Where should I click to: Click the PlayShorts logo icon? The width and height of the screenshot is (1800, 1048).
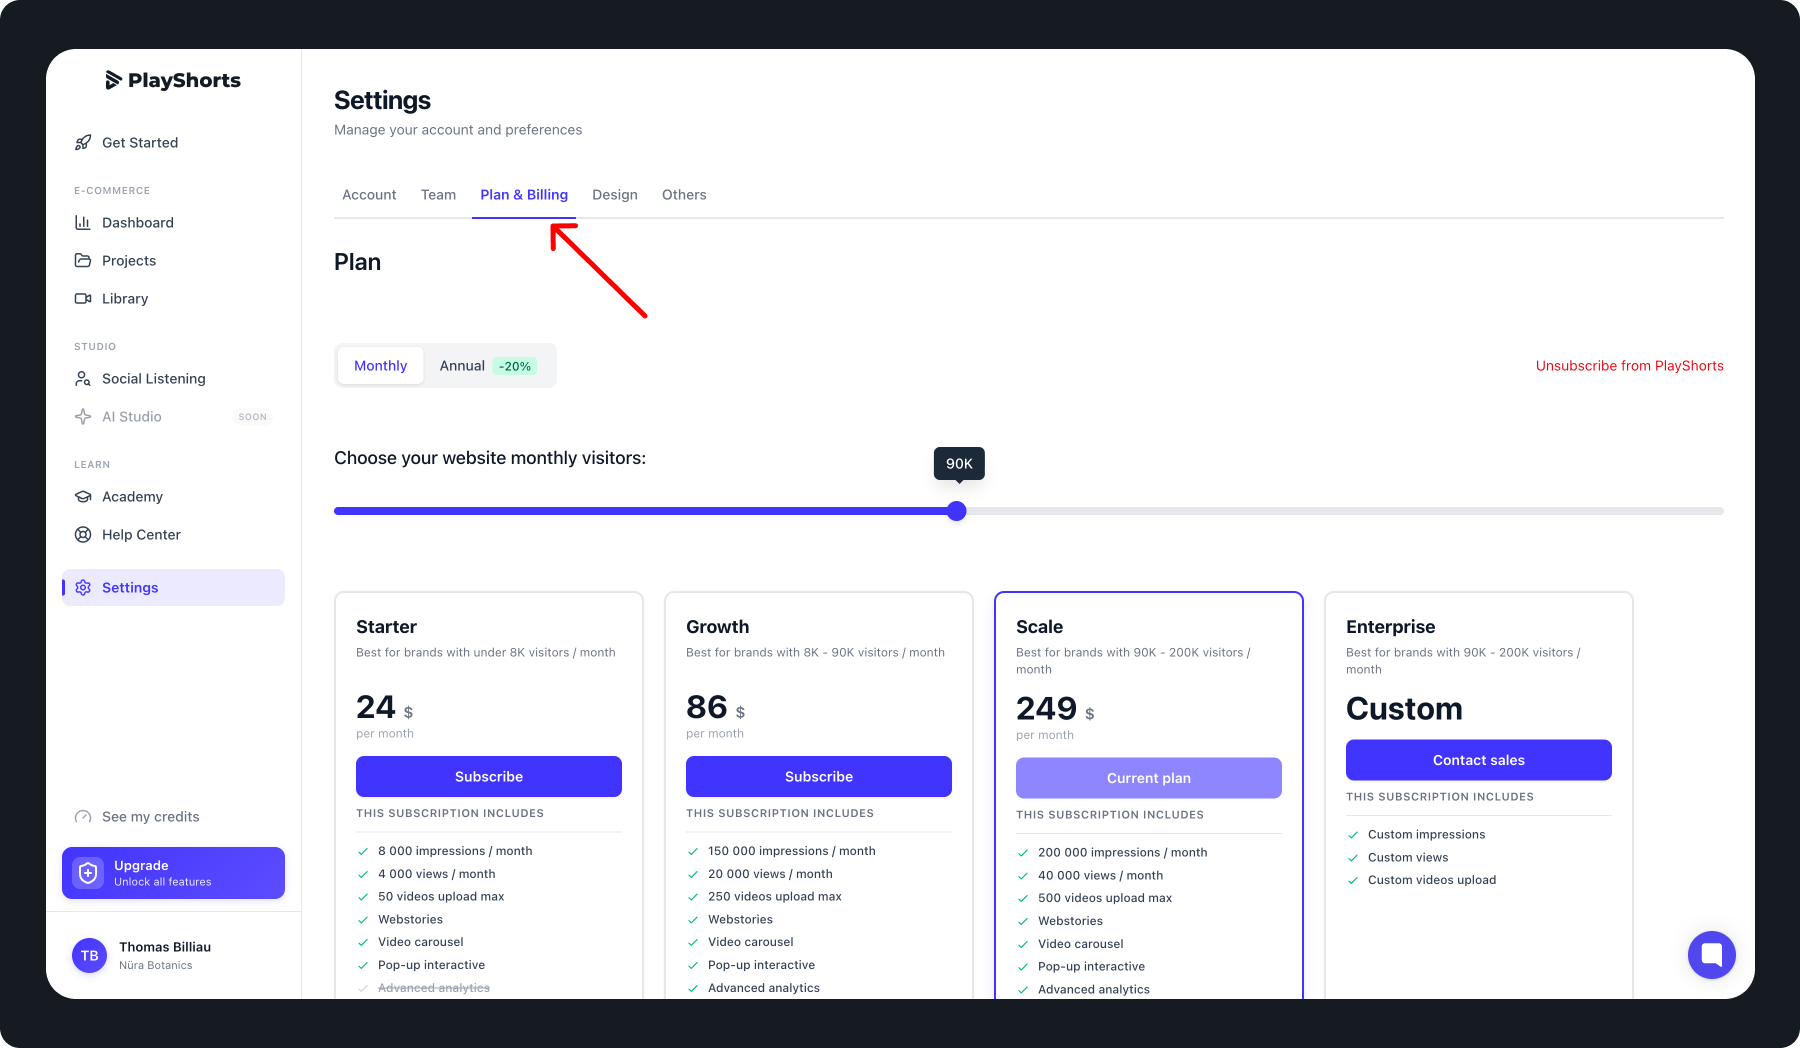(x=113, y=80)
